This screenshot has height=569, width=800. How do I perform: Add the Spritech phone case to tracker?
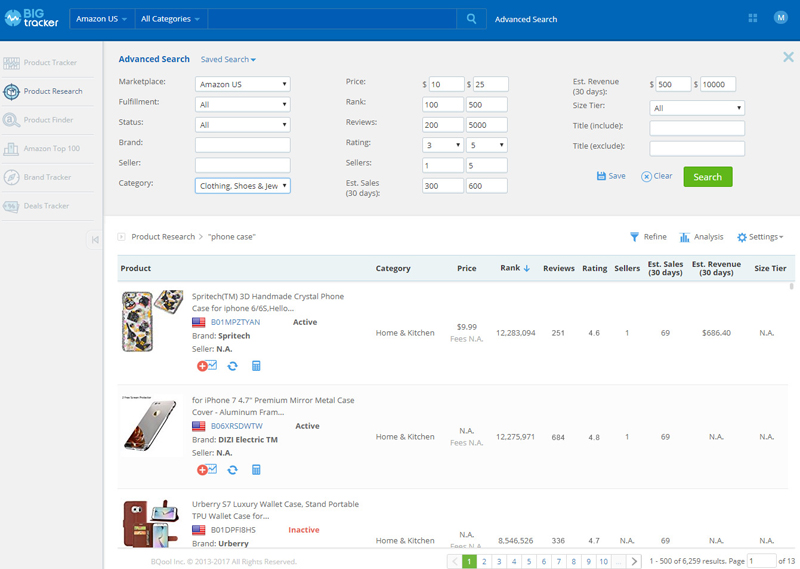206,367
